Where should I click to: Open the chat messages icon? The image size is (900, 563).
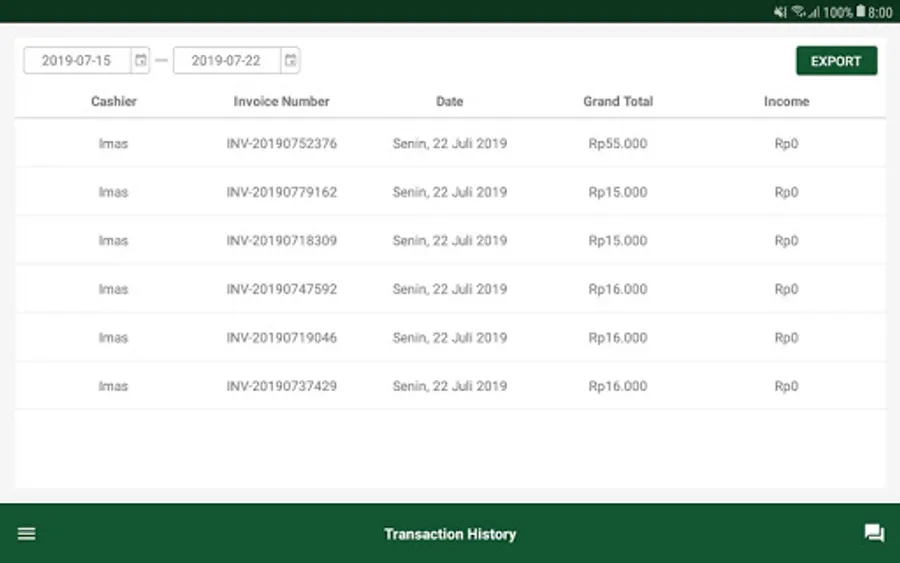[874, 534]
